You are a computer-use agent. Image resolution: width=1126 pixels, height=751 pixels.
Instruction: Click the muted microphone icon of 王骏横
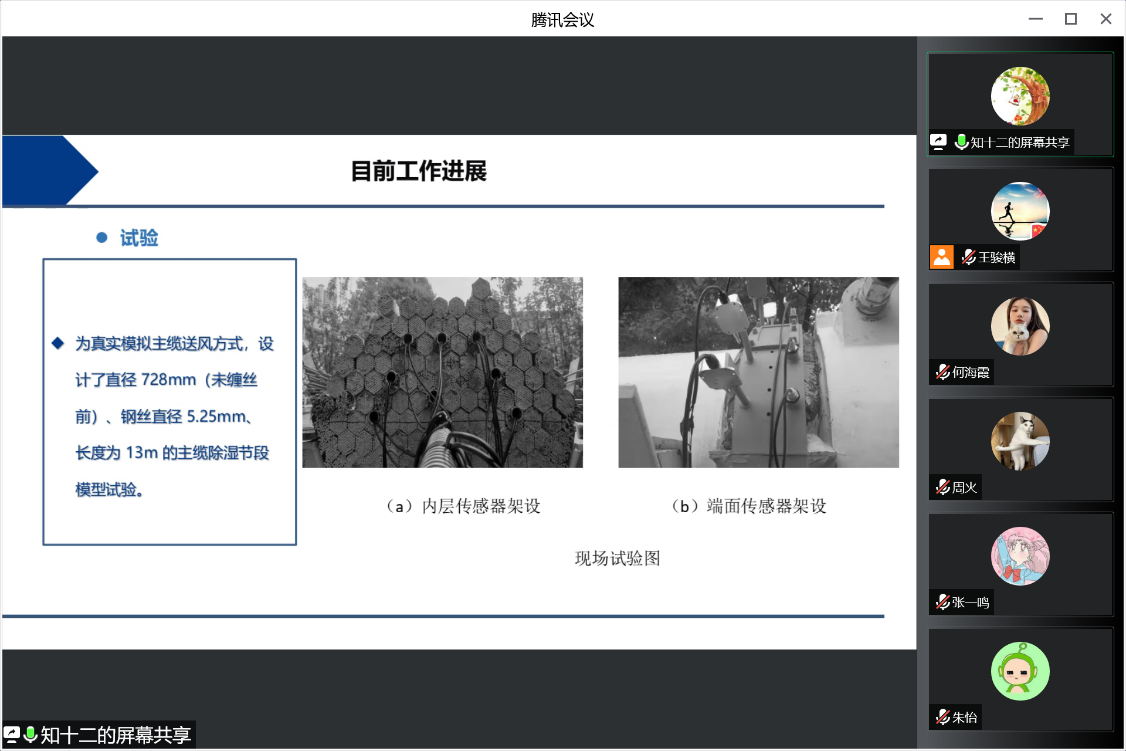tap(968, 257)
